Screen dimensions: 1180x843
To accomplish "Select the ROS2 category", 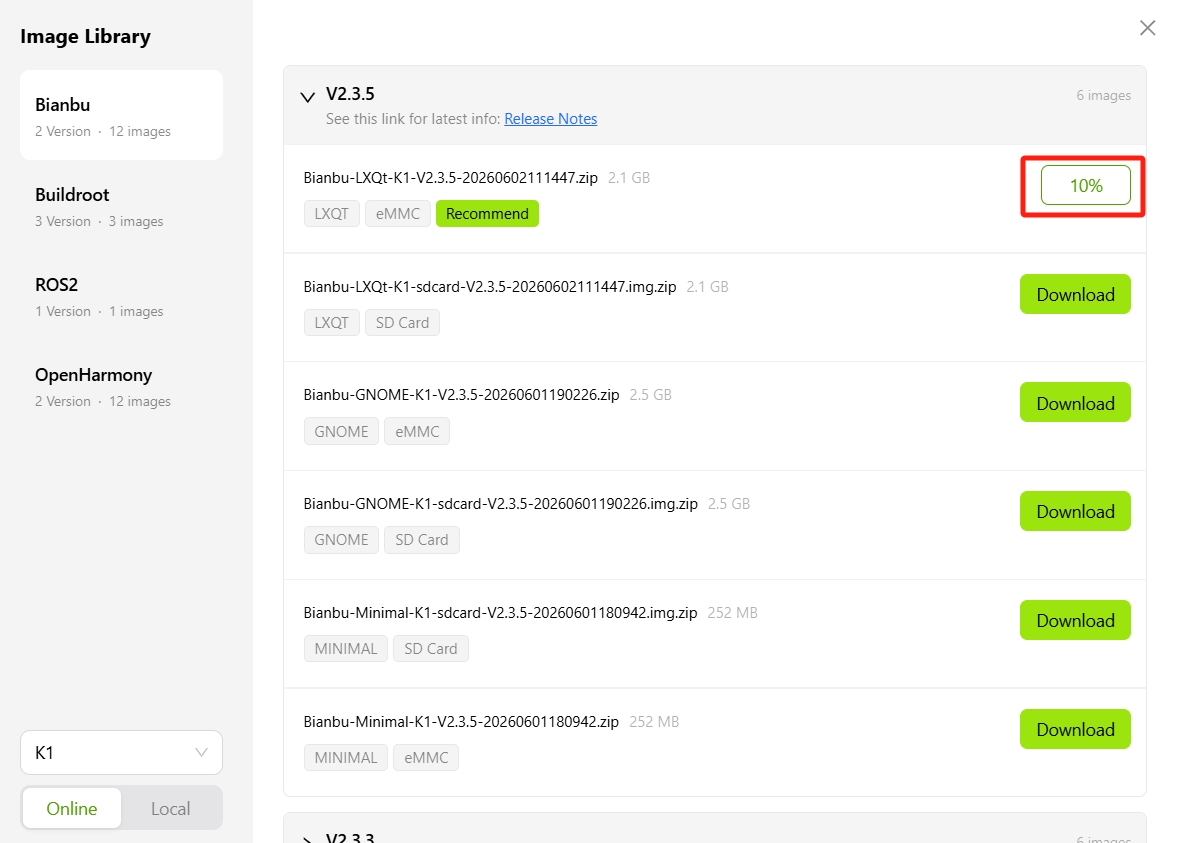I will 121,296.
